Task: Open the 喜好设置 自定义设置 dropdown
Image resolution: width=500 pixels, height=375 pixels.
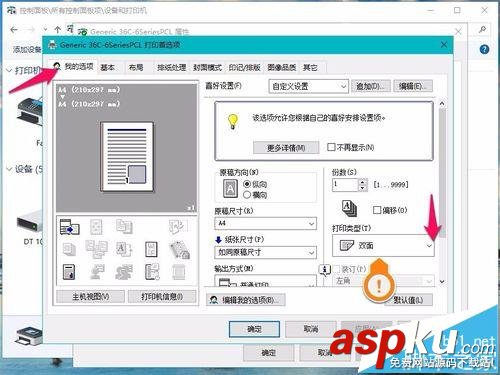Action: click(308, 86)
